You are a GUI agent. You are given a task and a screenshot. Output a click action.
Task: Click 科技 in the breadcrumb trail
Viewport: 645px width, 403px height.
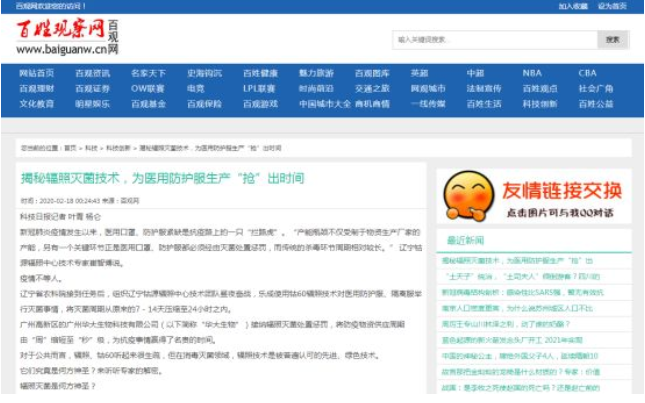(91, 147)
